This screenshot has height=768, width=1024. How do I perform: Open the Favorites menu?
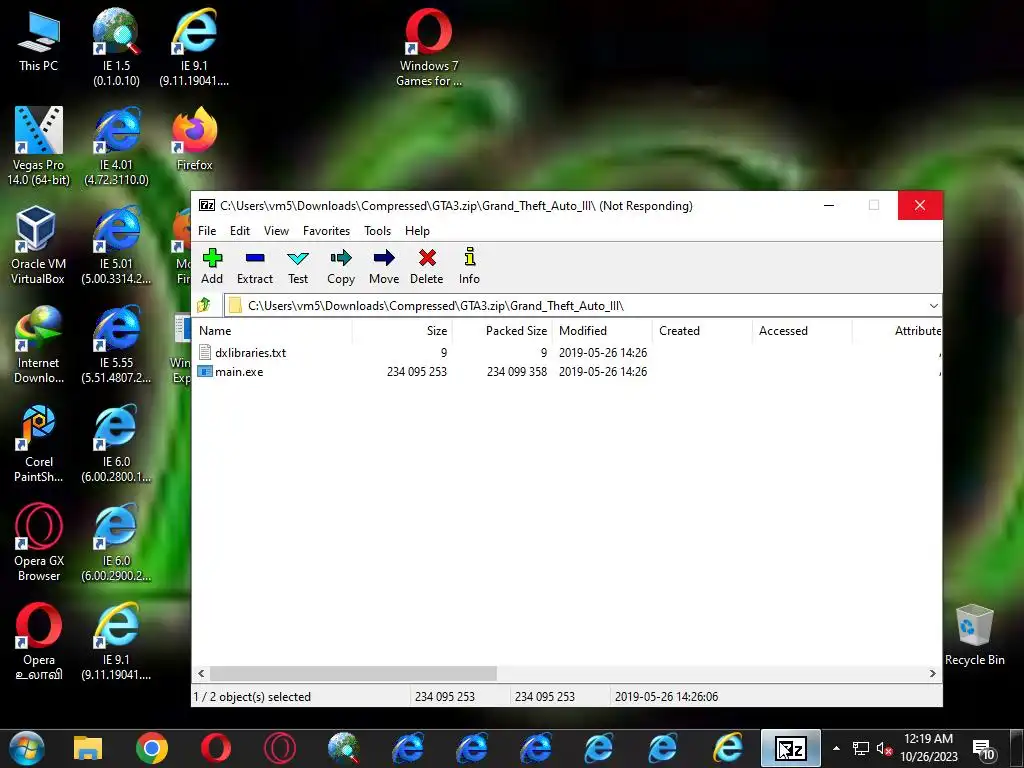(x=327, y=231)
